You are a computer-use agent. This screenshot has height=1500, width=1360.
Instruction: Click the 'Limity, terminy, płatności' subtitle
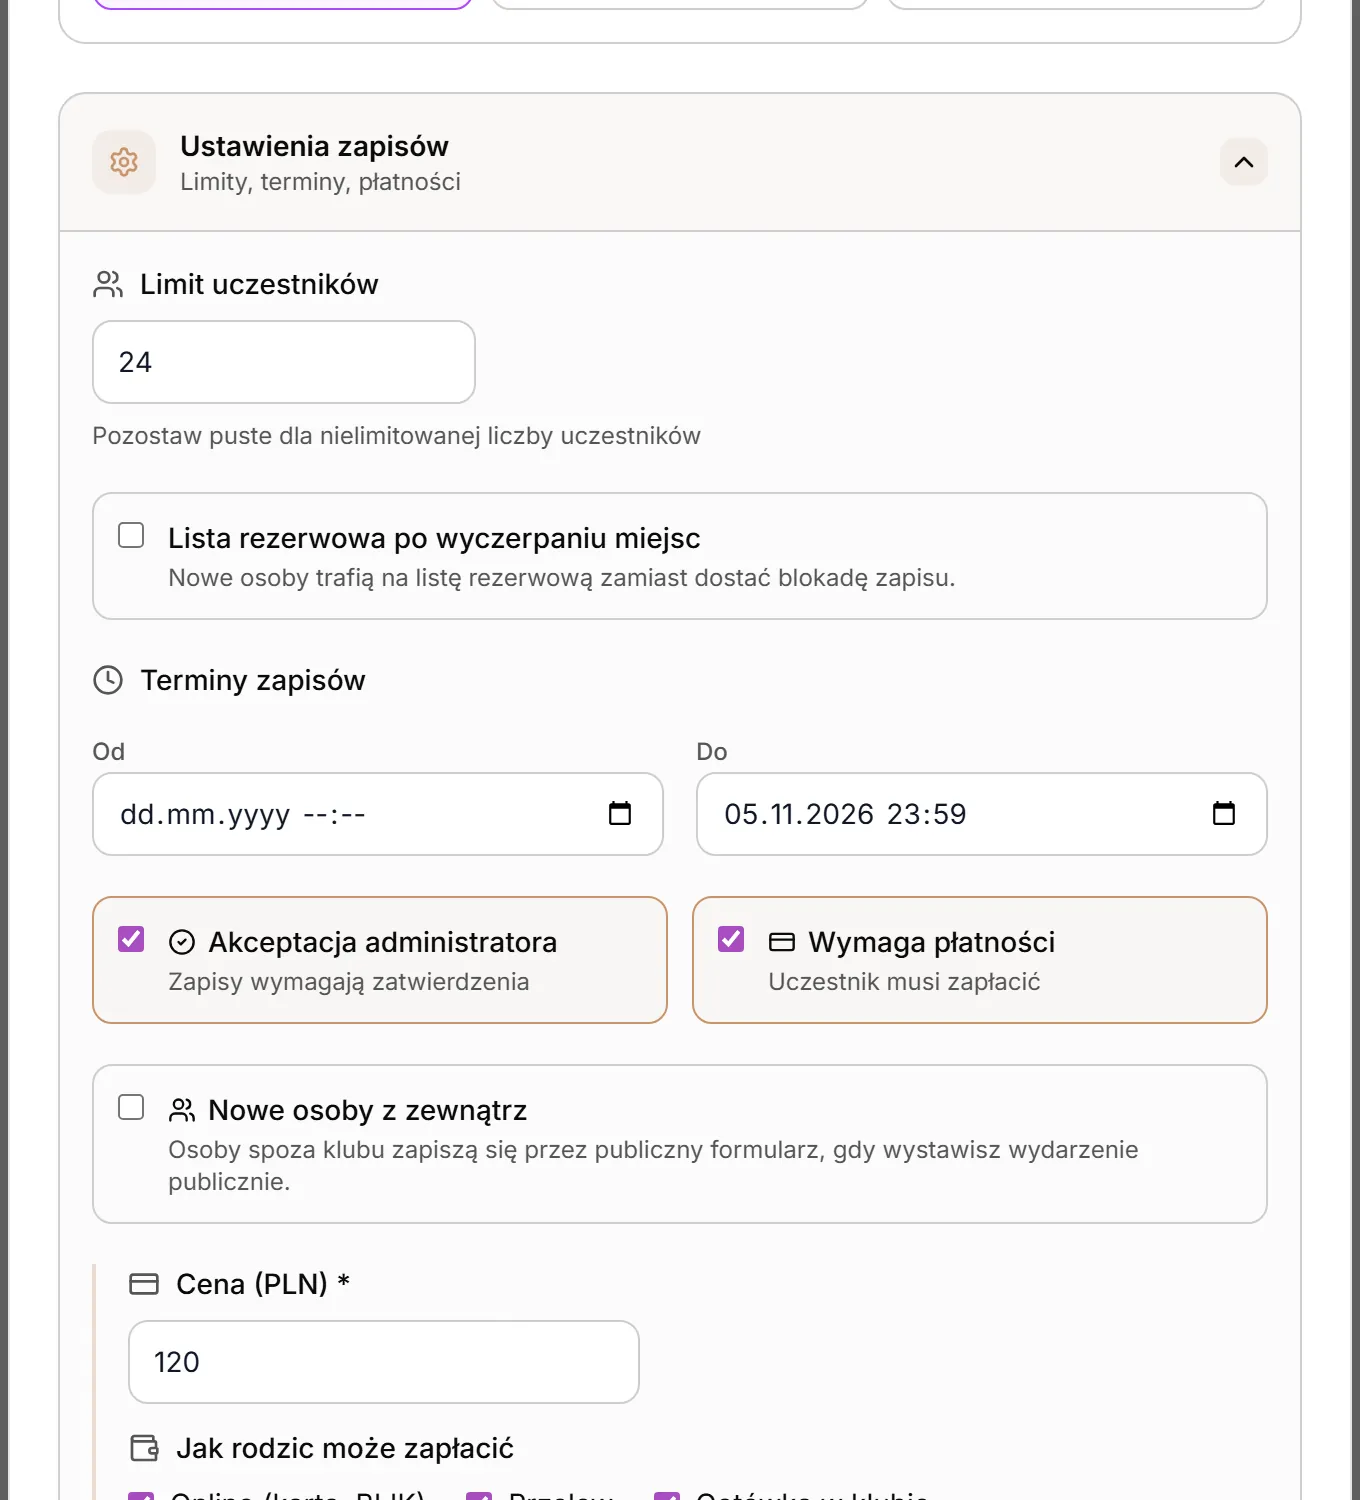(320, 182)
